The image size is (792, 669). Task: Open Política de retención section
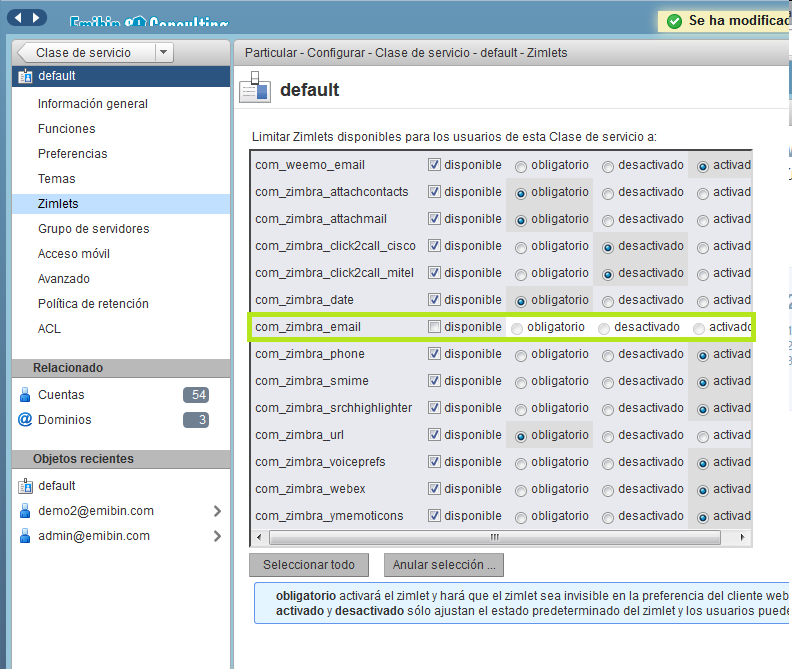tap(93, 304)
